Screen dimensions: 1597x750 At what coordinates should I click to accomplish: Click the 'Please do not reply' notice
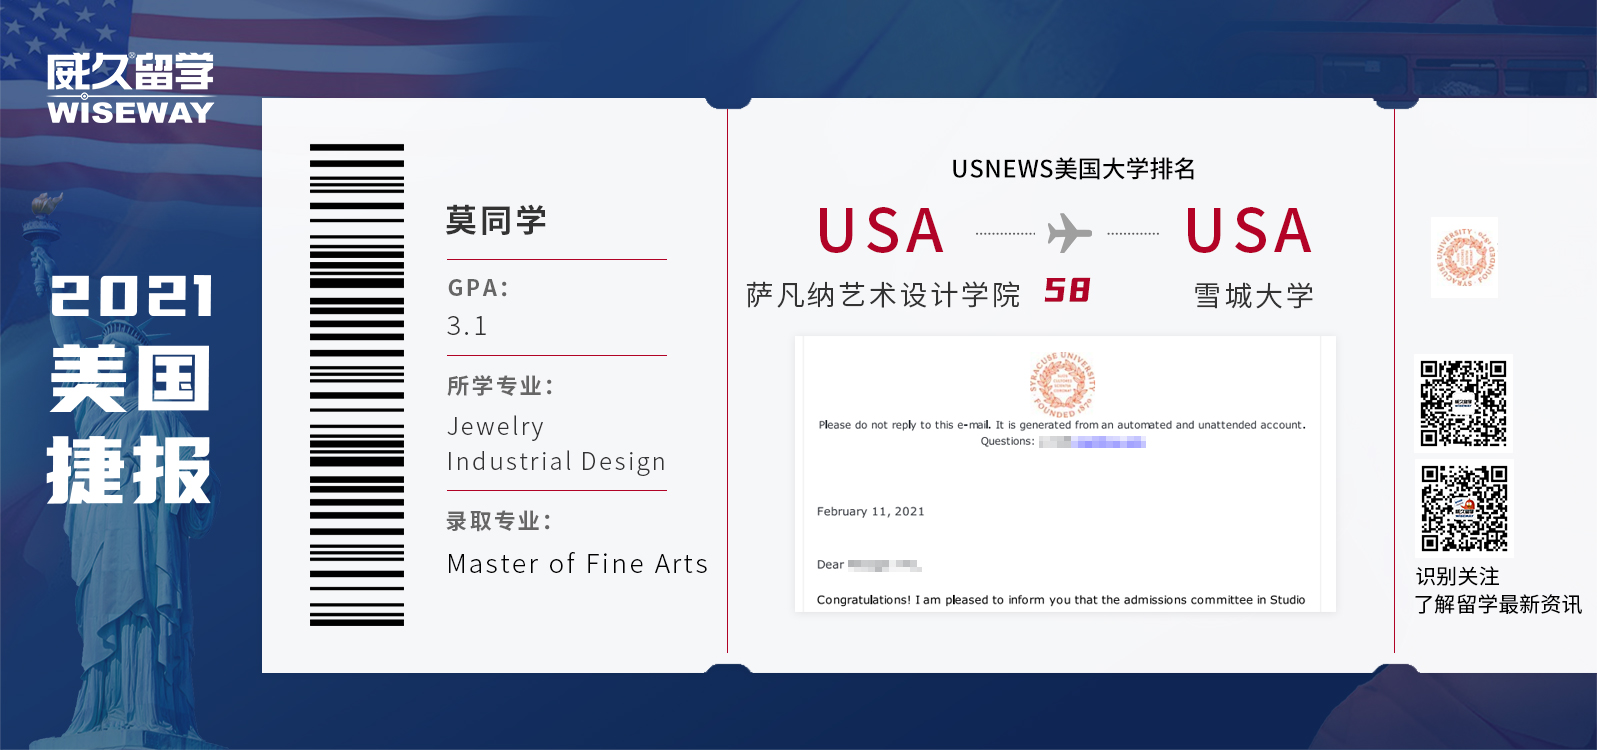(1062, 425)
